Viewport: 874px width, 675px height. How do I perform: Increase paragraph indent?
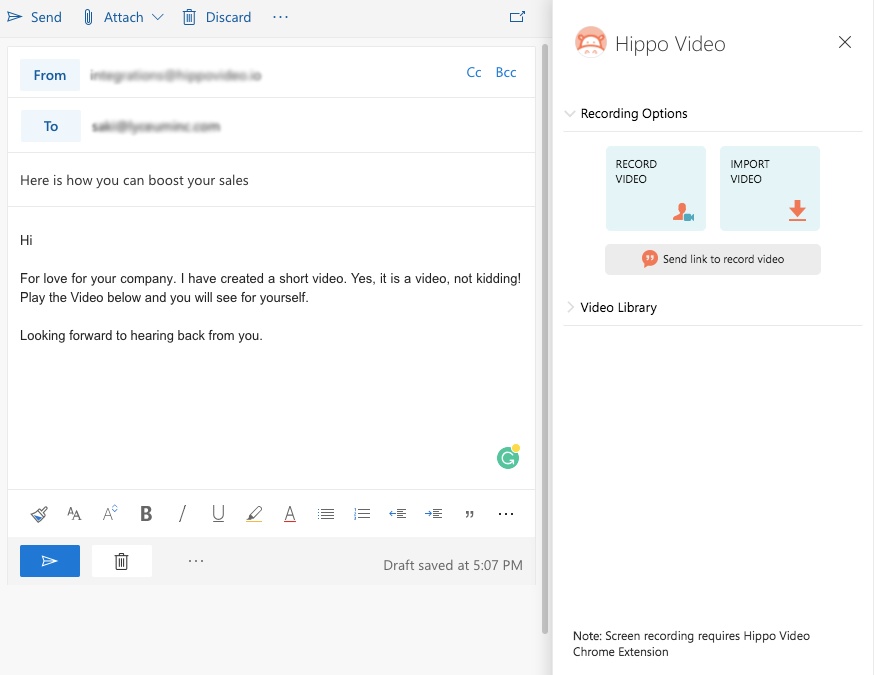tap(433, 514)
